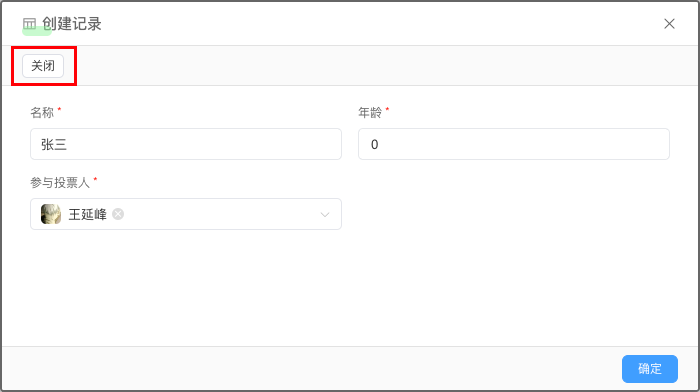The width and height of the screenshot is (700, 392).
Task: Click the empty toolbar strip beside 关闭
Action: coord(384,66)
